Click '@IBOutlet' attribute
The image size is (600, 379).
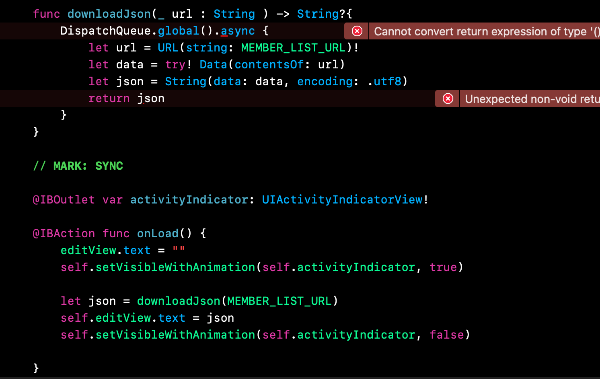64,200
